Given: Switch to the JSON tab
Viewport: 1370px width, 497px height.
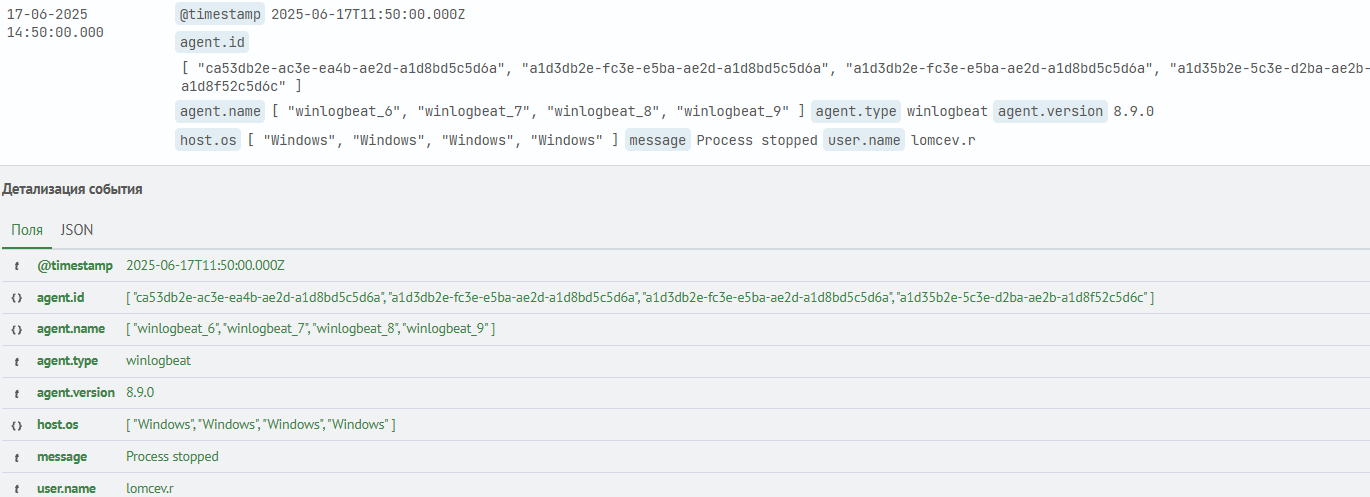Looking at the screenshot, I should (77, 230).
